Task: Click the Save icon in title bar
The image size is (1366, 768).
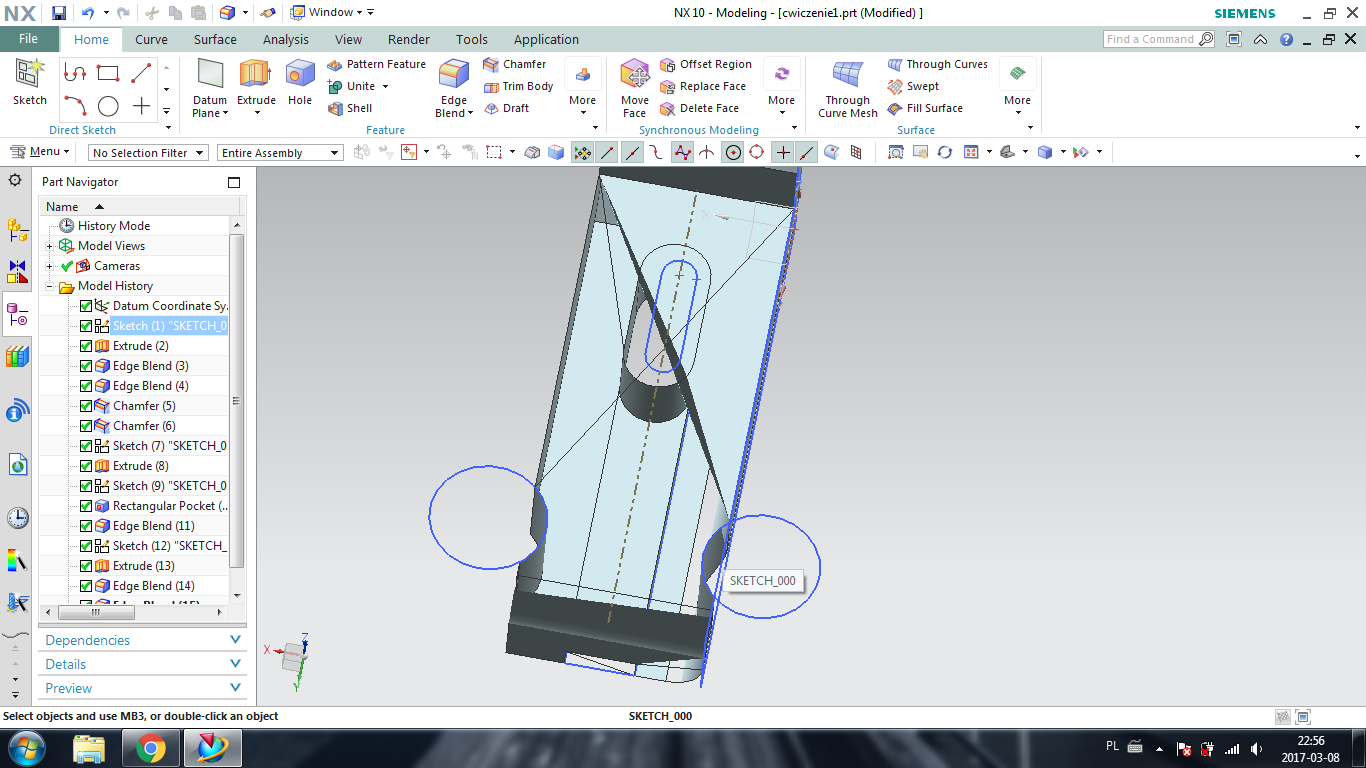Action: click(x=59, y=13)
